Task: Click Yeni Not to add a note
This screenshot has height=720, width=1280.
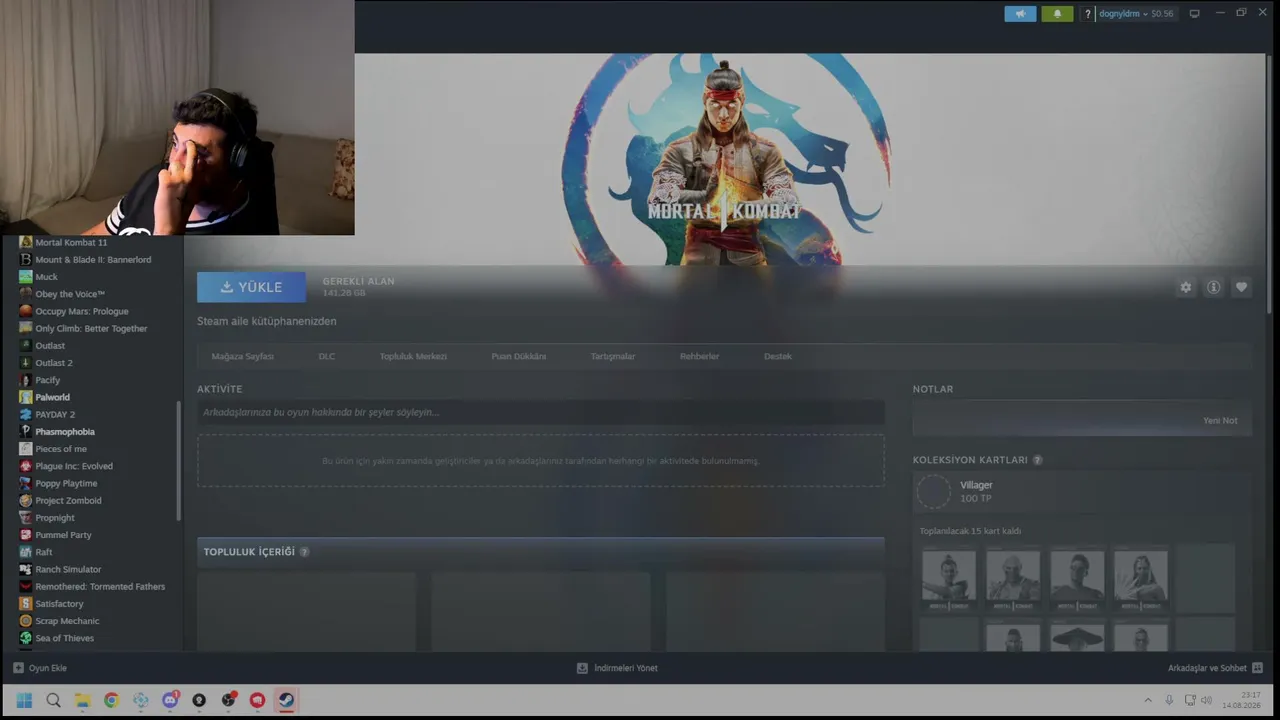Action: click(1220, 421)
